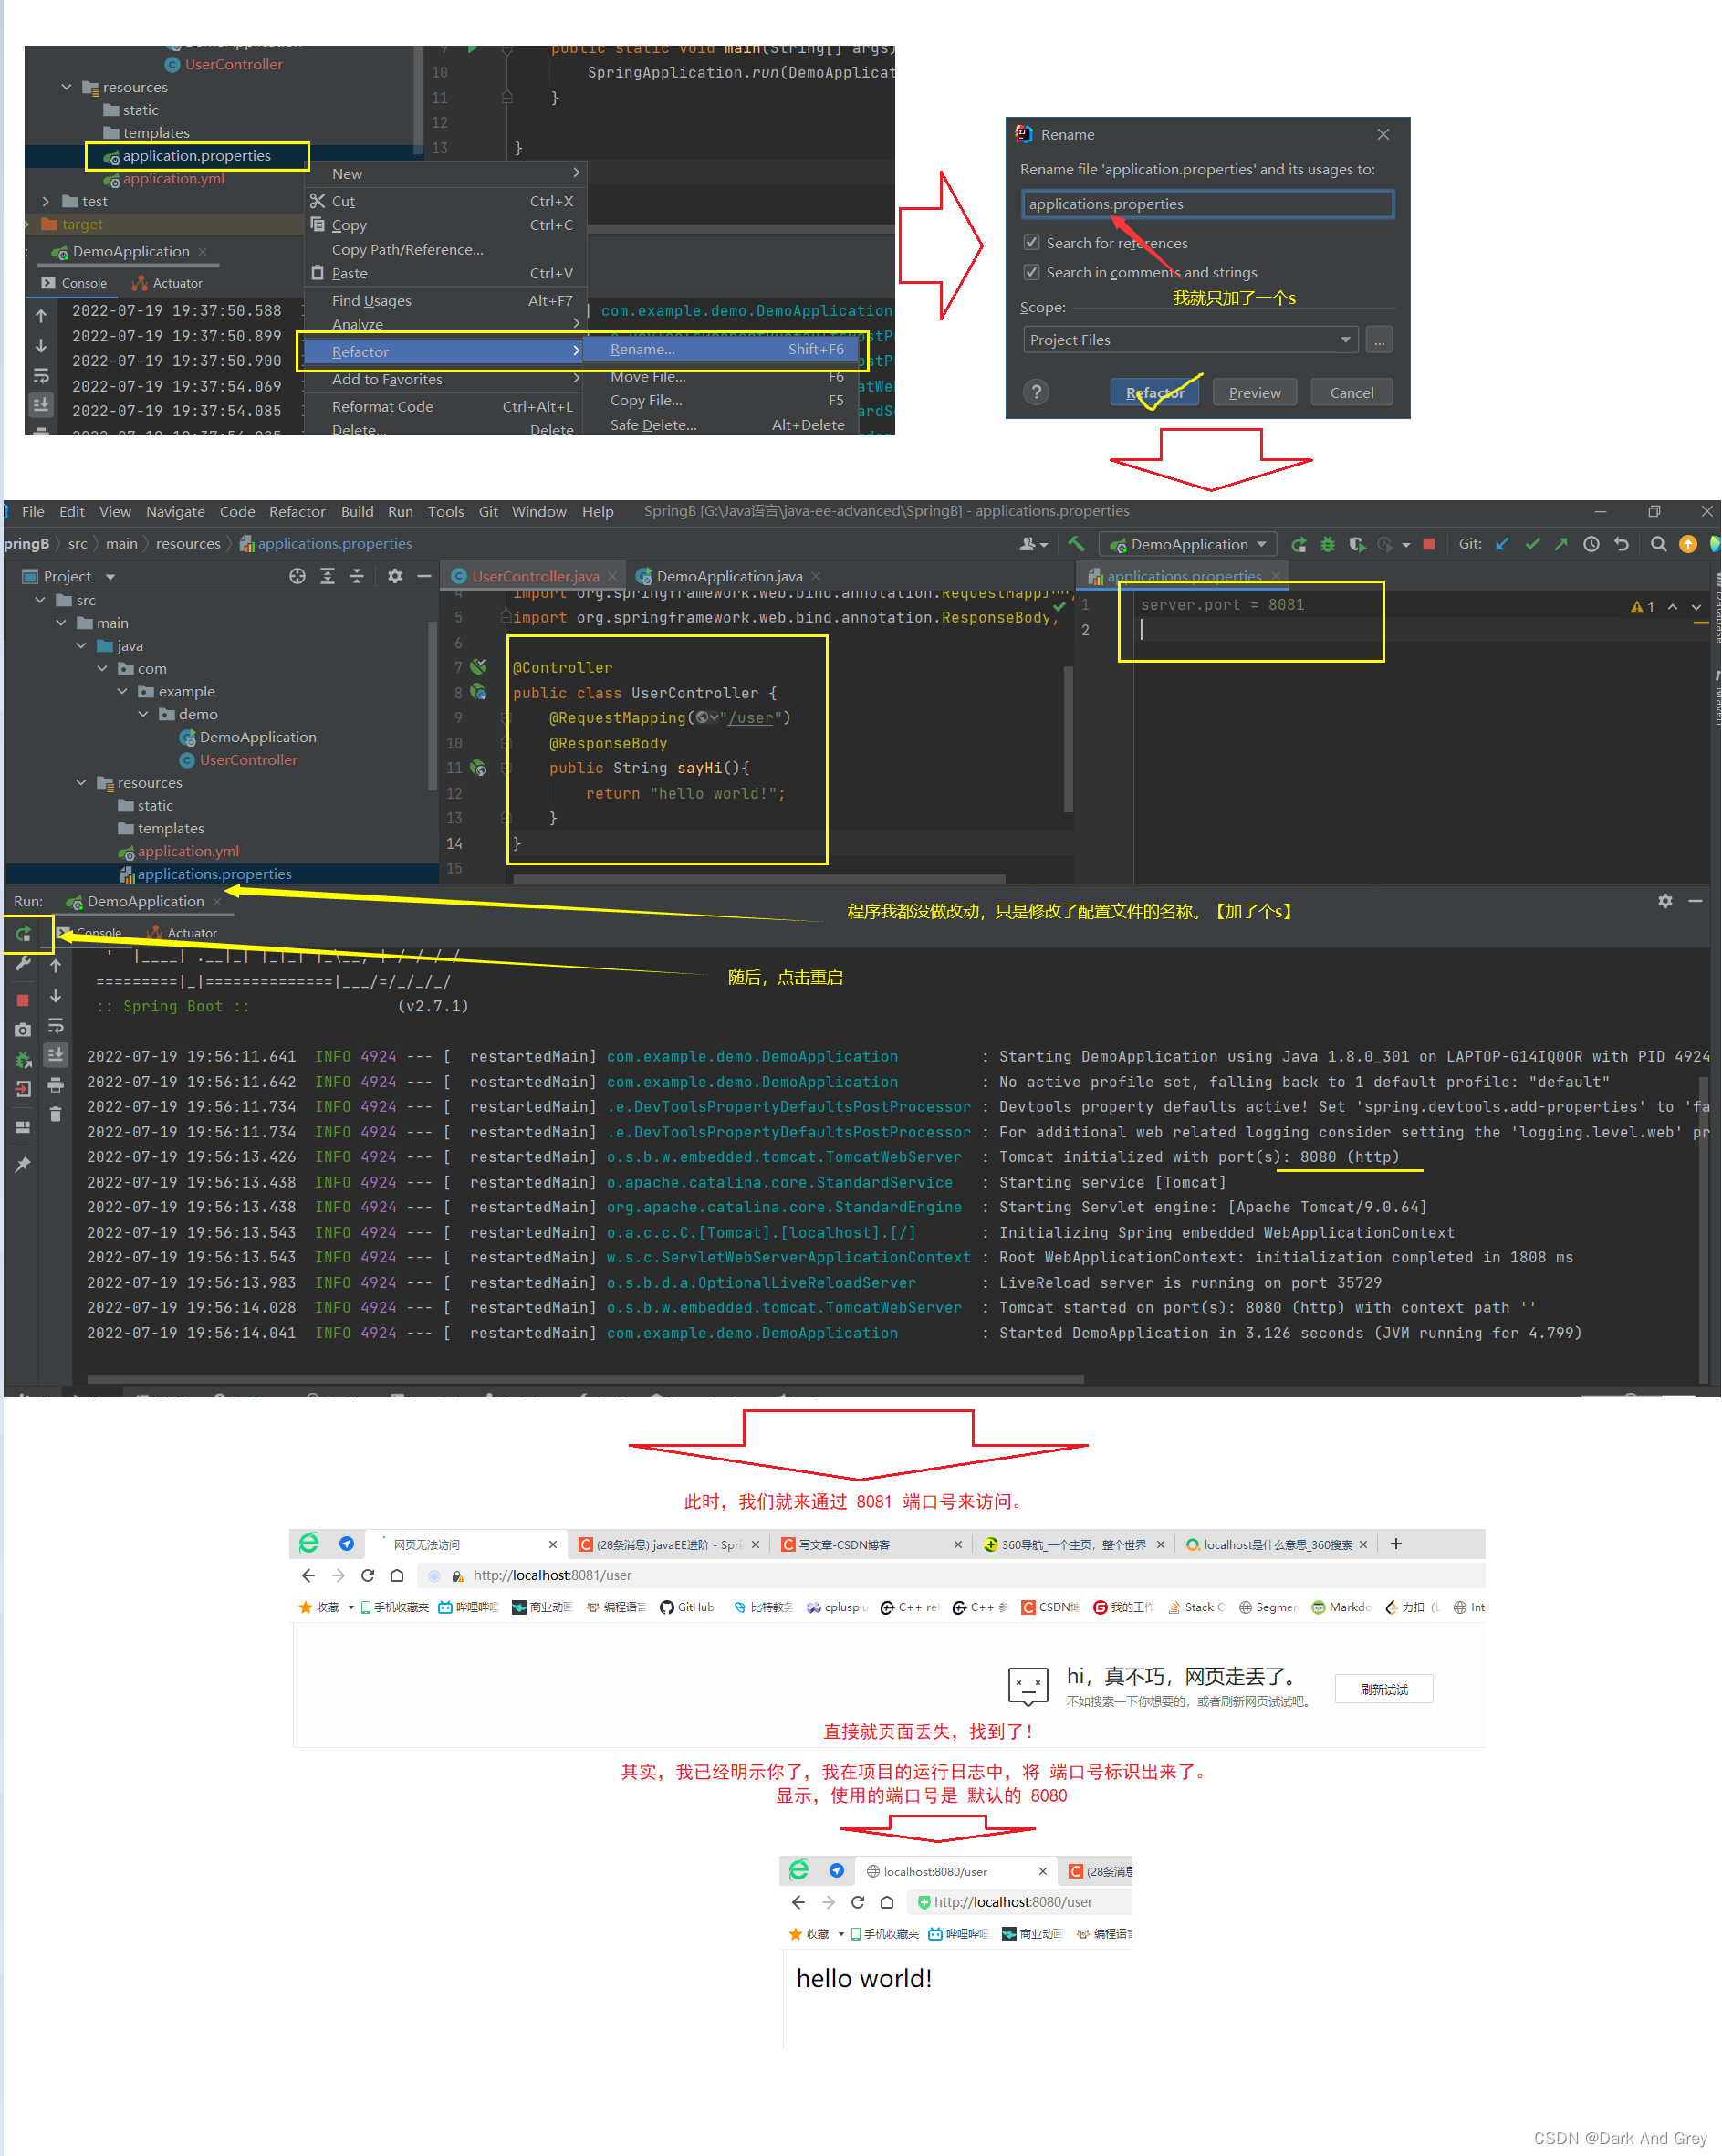This screenshot has width=1722, height=2156.
Task: Click the Rollback undo arrow icon in toolbar
Action: tap(1621, 544)
